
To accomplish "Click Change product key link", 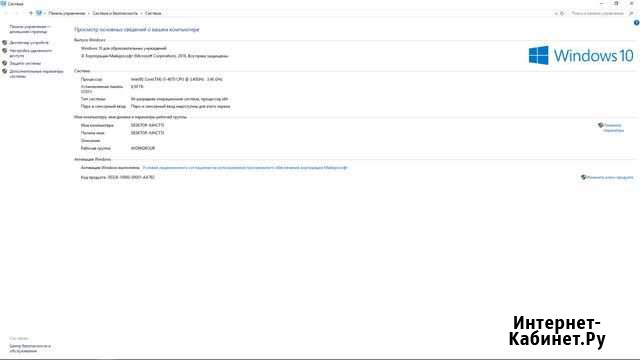I will (x=610, y=177).
